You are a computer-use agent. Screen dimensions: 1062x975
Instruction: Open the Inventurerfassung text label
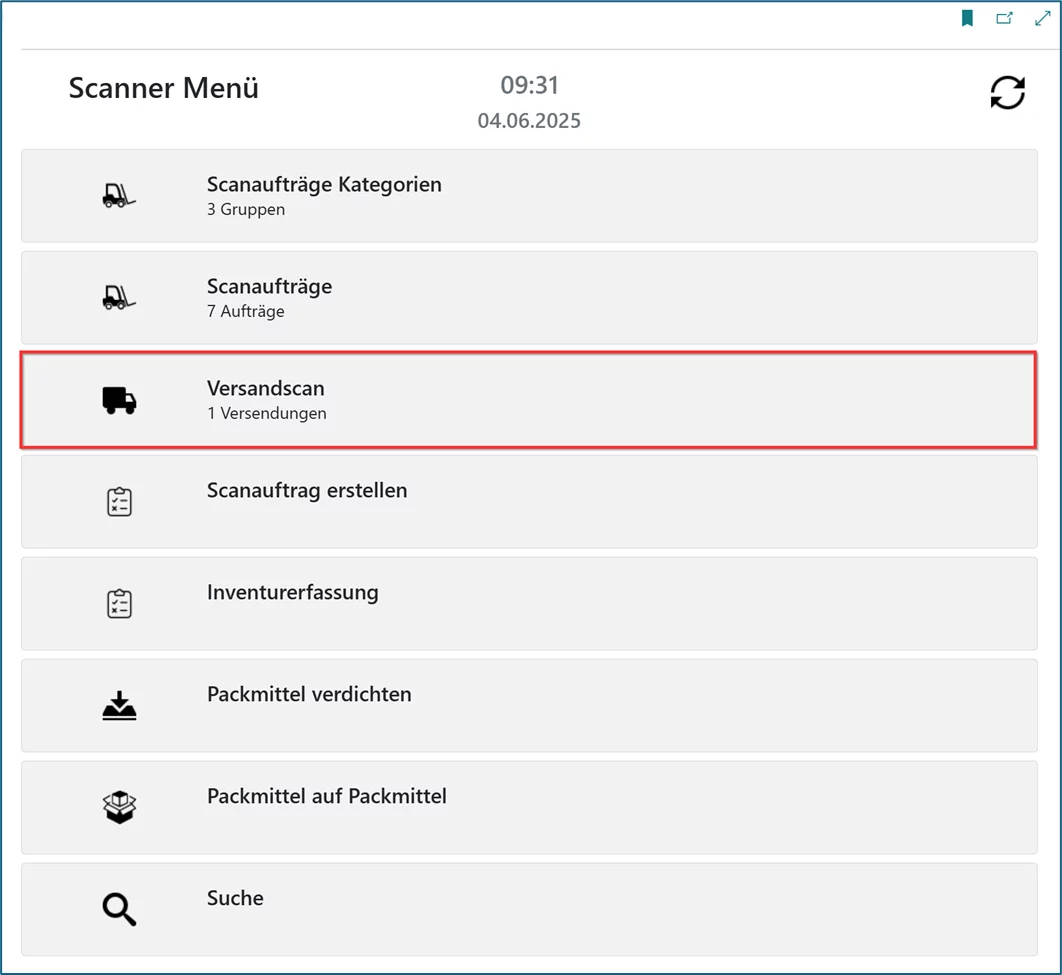point(292,592)
